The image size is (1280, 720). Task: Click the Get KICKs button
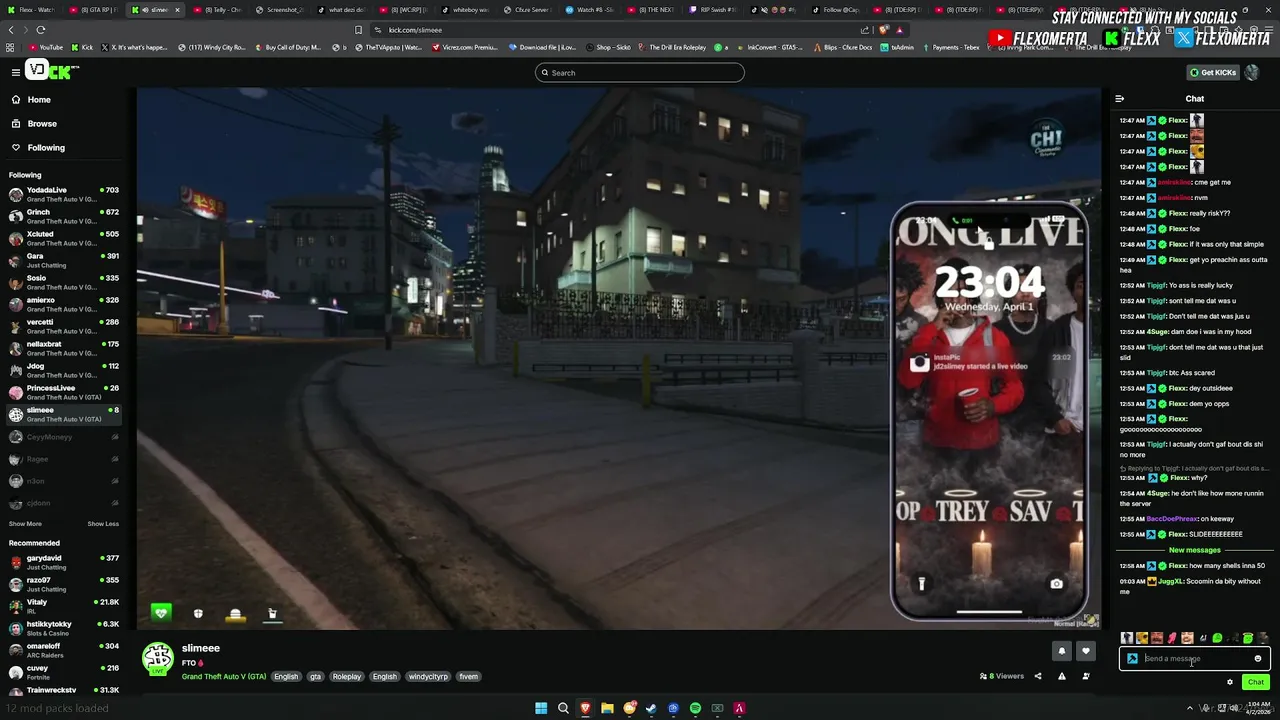coord(1213,72)
